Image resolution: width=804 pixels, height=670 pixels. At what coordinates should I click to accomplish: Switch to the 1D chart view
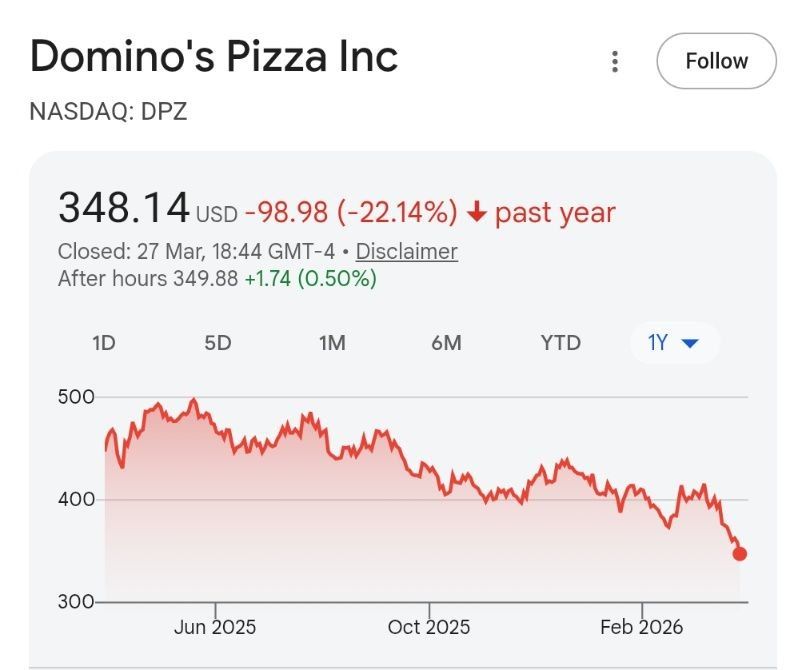tap(103, 343)
